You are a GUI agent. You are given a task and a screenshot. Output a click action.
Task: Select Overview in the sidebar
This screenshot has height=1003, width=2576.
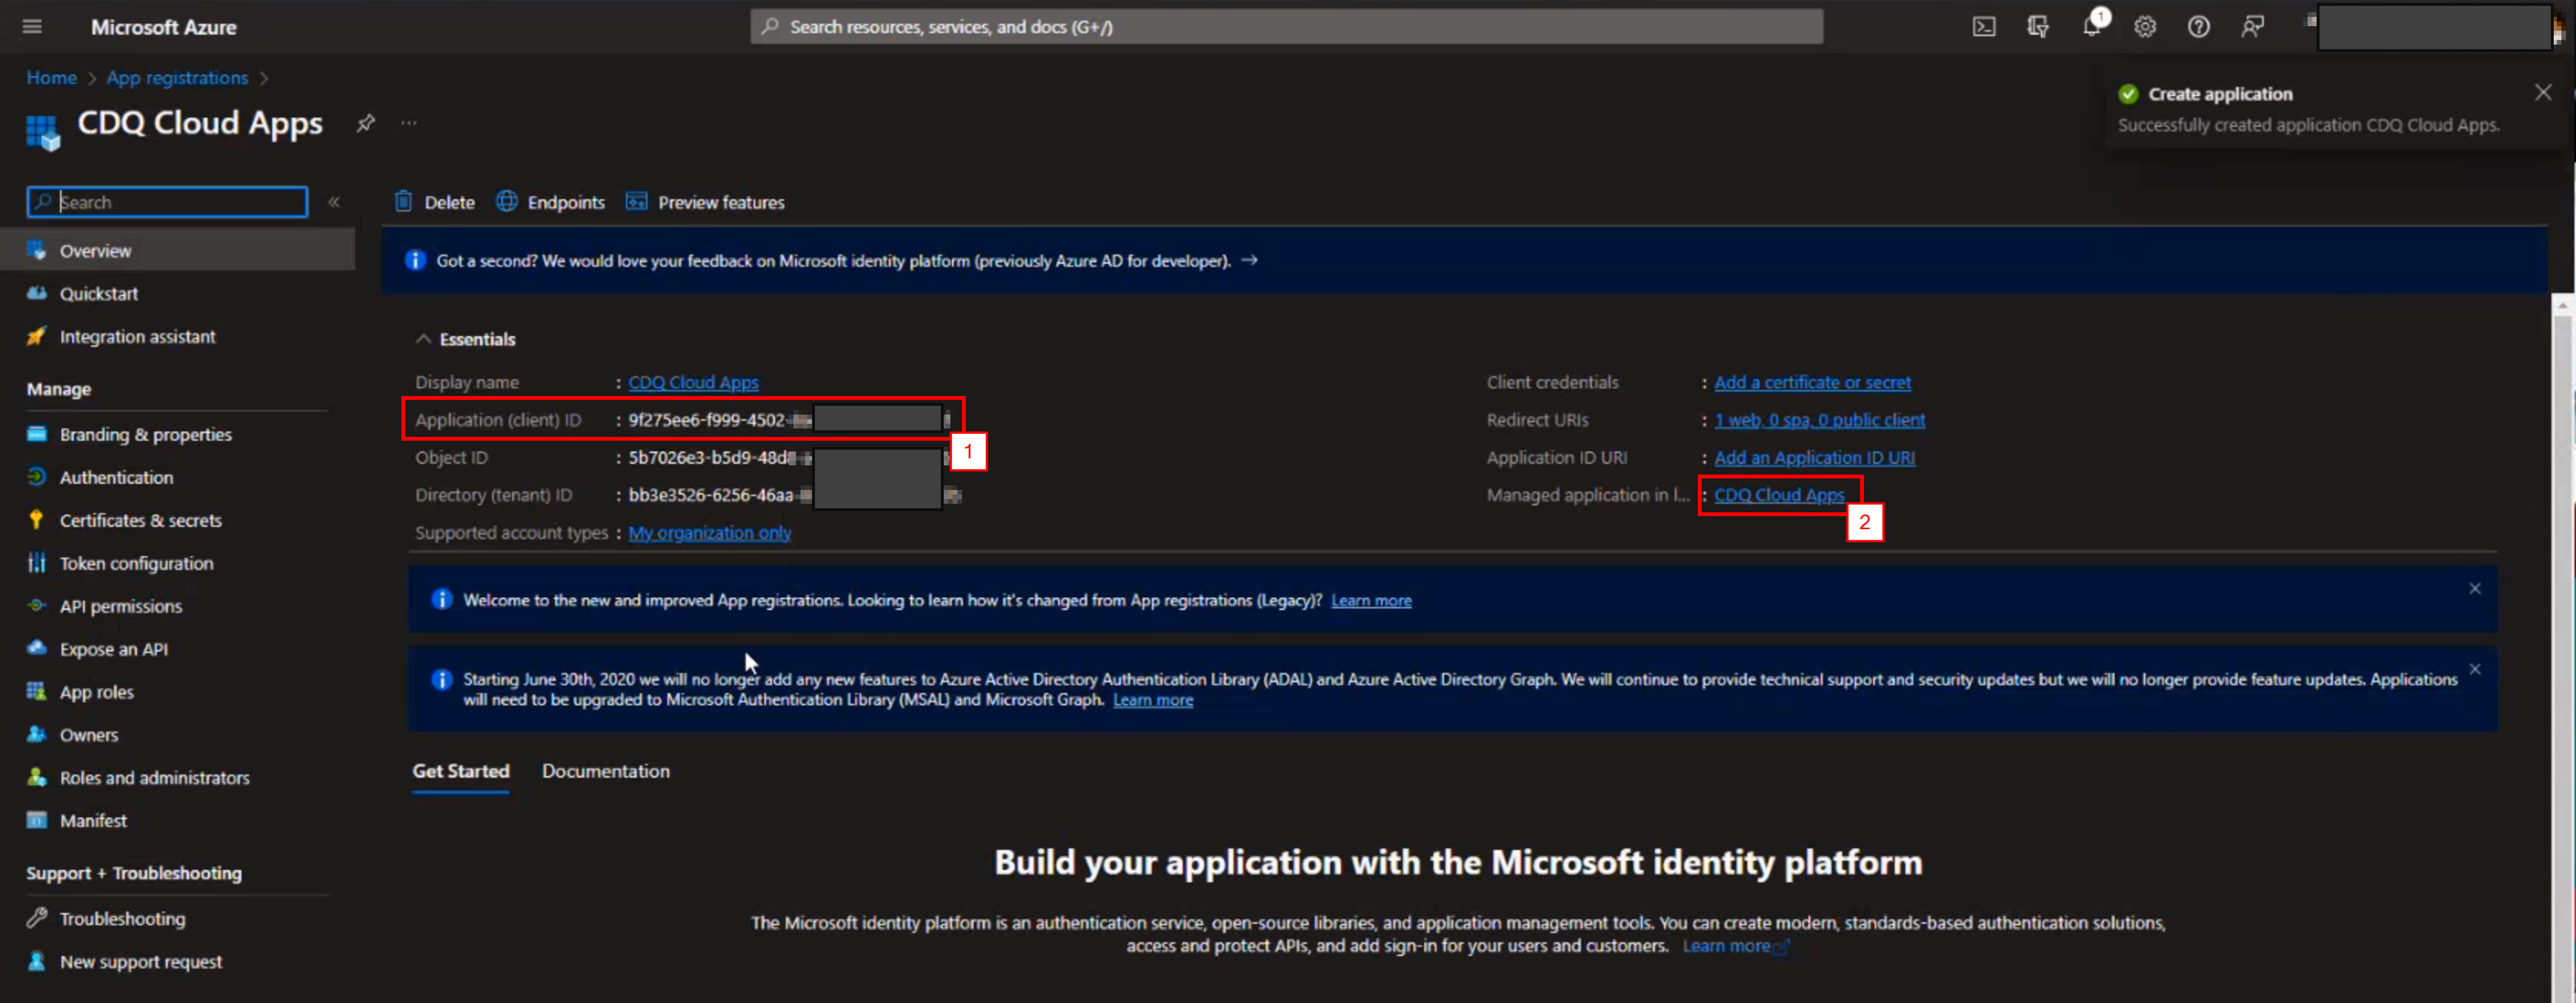click(x=177, y=250)
